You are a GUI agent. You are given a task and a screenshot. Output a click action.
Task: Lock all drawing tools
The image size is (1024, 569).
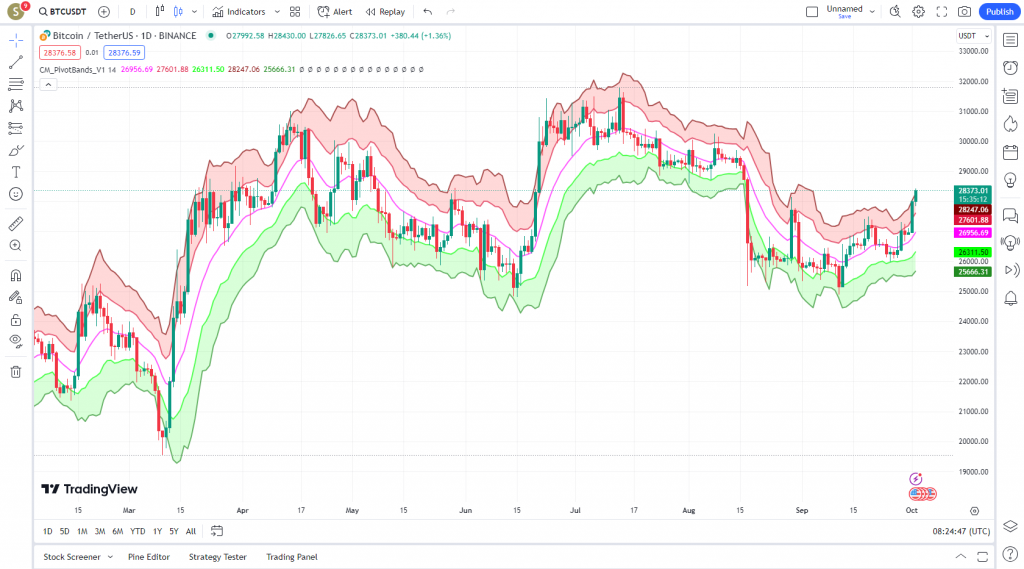point(16,319)
